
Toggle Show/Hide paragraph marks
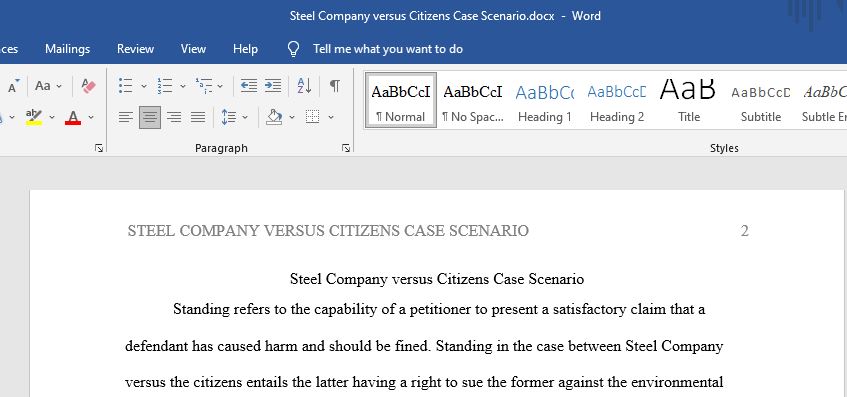(x=335, y=85)
